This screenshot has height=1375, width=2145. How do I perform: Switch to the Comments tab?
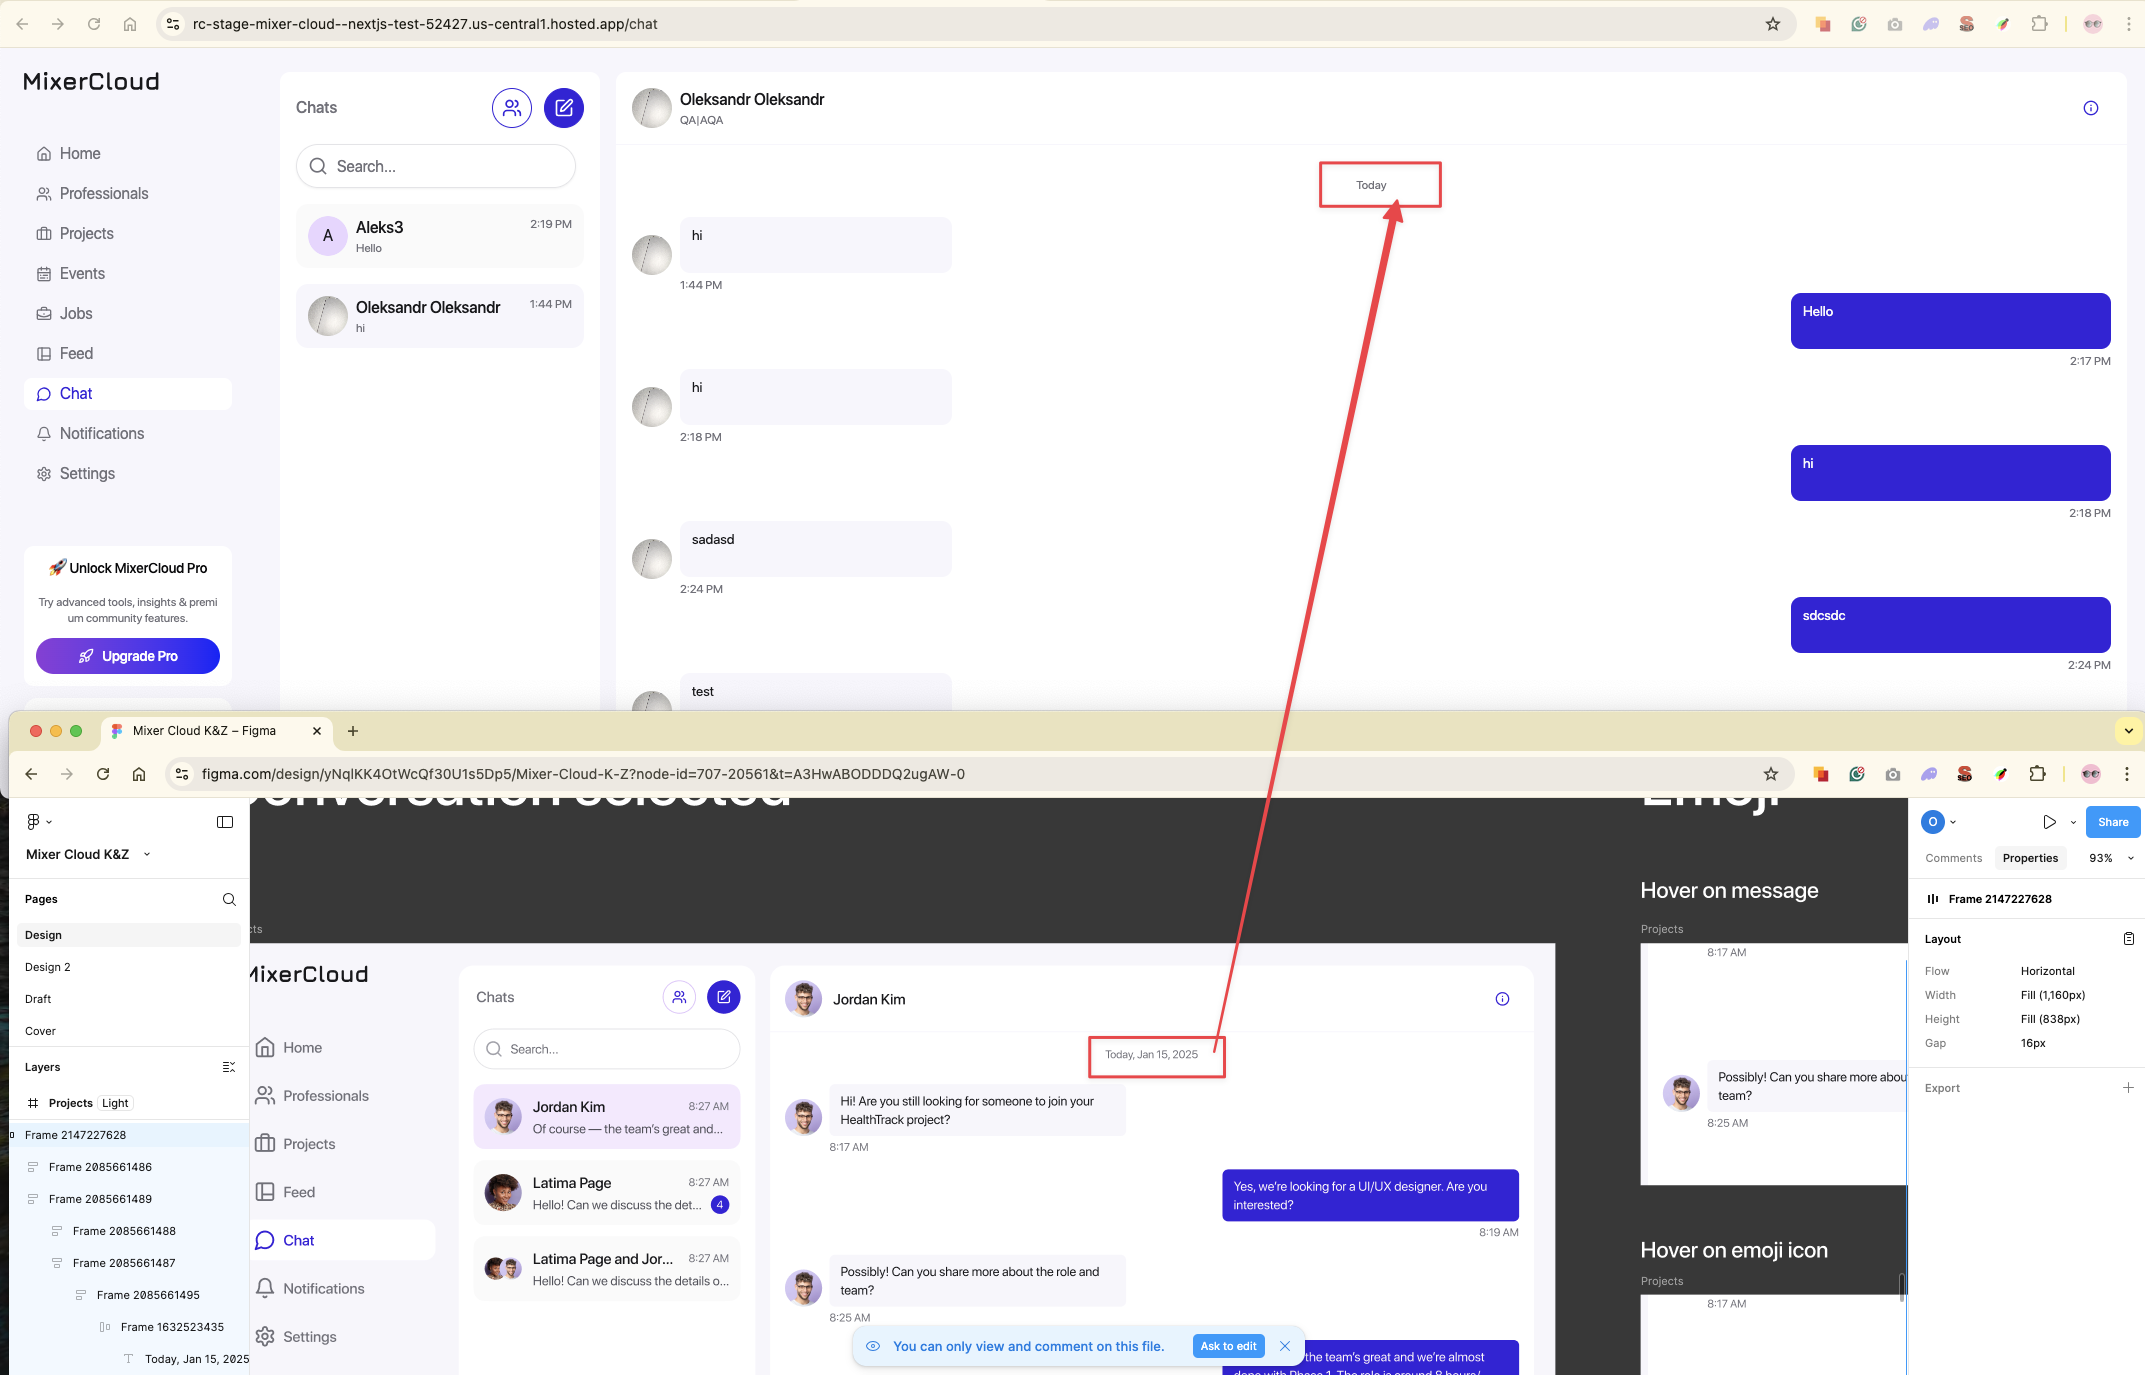pos(1953,858)
